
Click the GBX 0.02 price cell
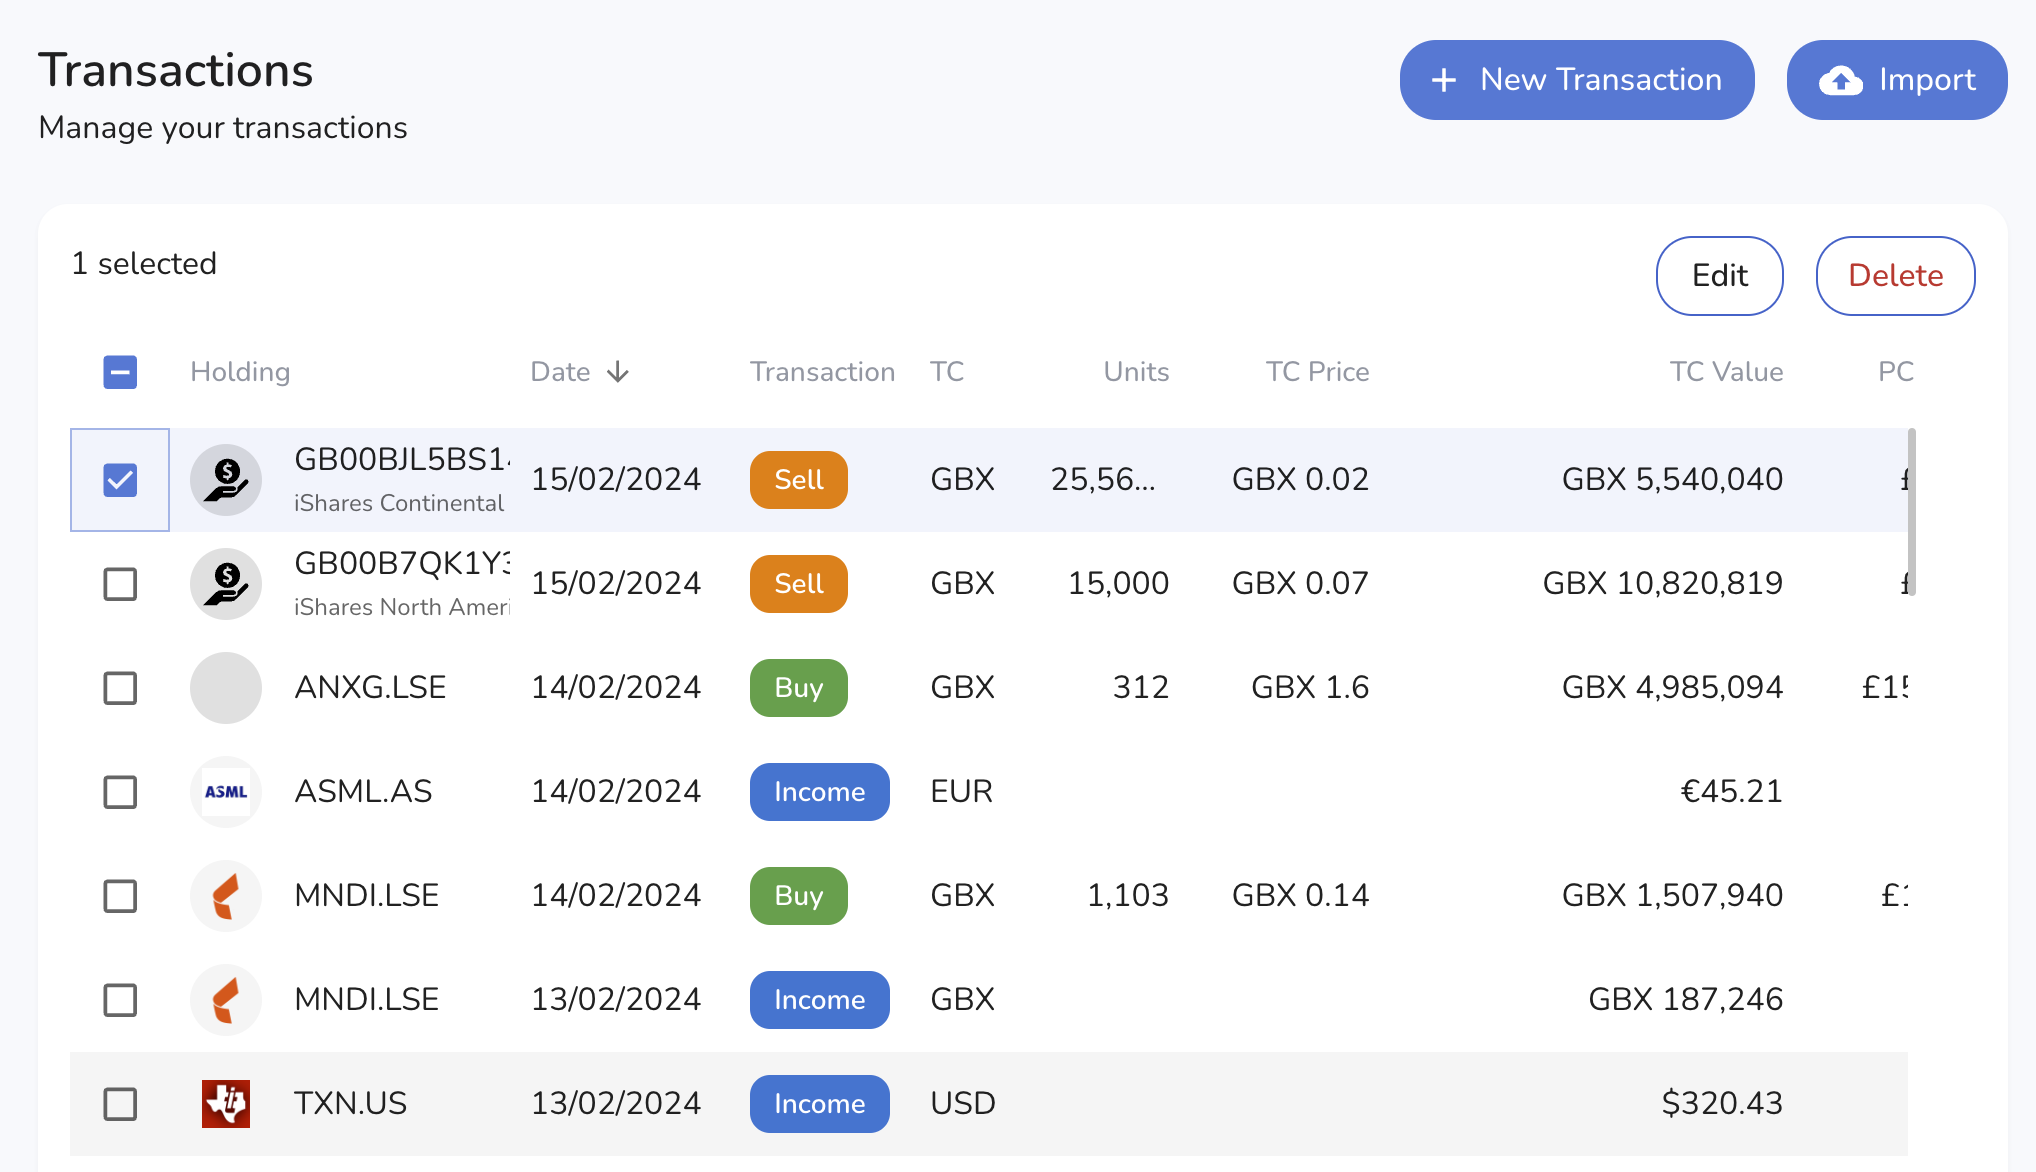pos(1300,480)
